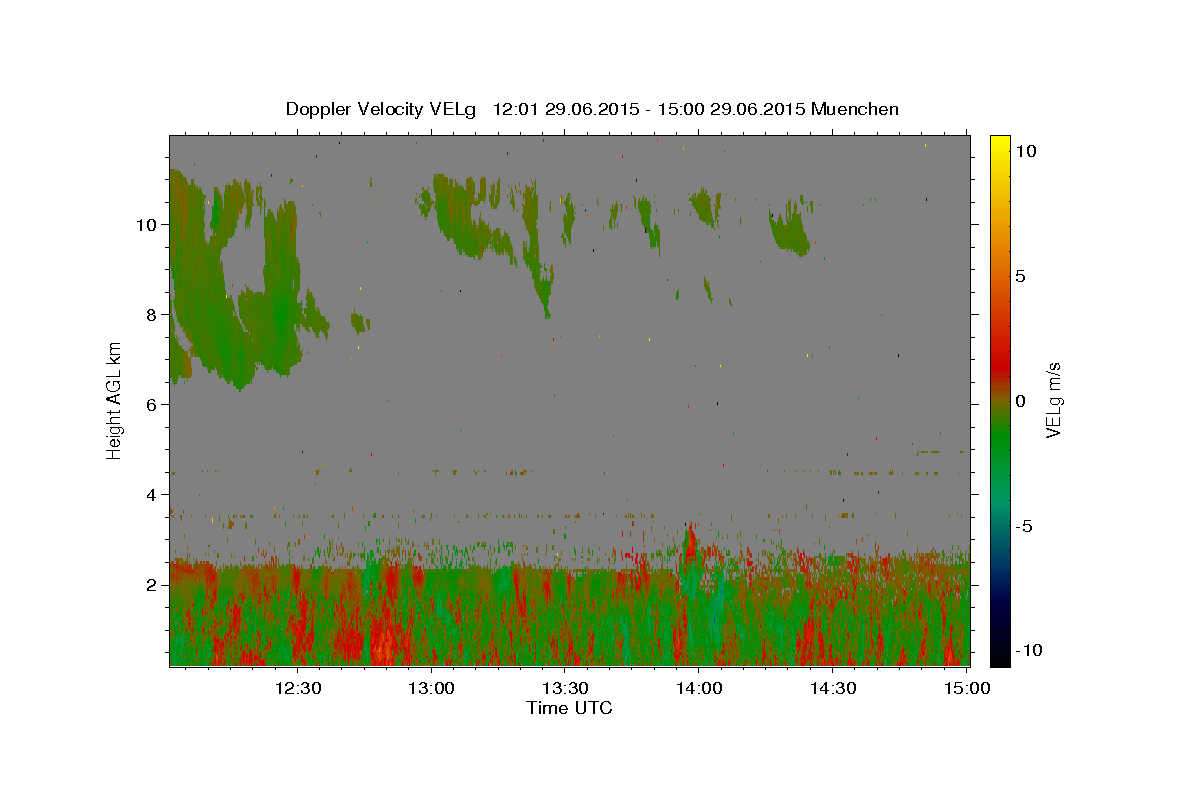Pick the yellow top of the colorbar
This screenshot has height=800, width=1200.
(999, 142)
